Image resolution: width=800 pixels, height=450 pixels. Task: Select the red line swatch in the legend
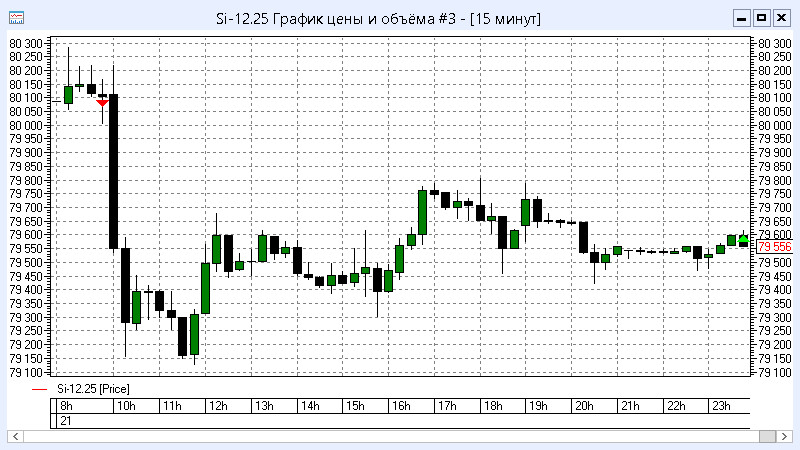pos(39,388)
